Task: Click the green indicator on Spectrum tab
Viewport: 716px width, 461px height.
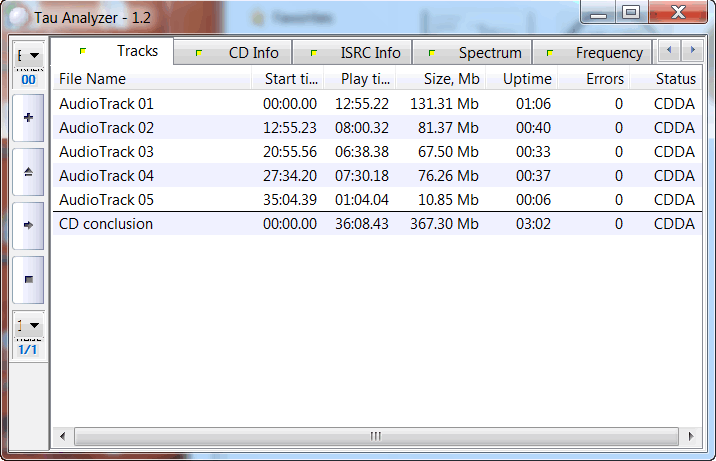Action: [x=432, y=53]
